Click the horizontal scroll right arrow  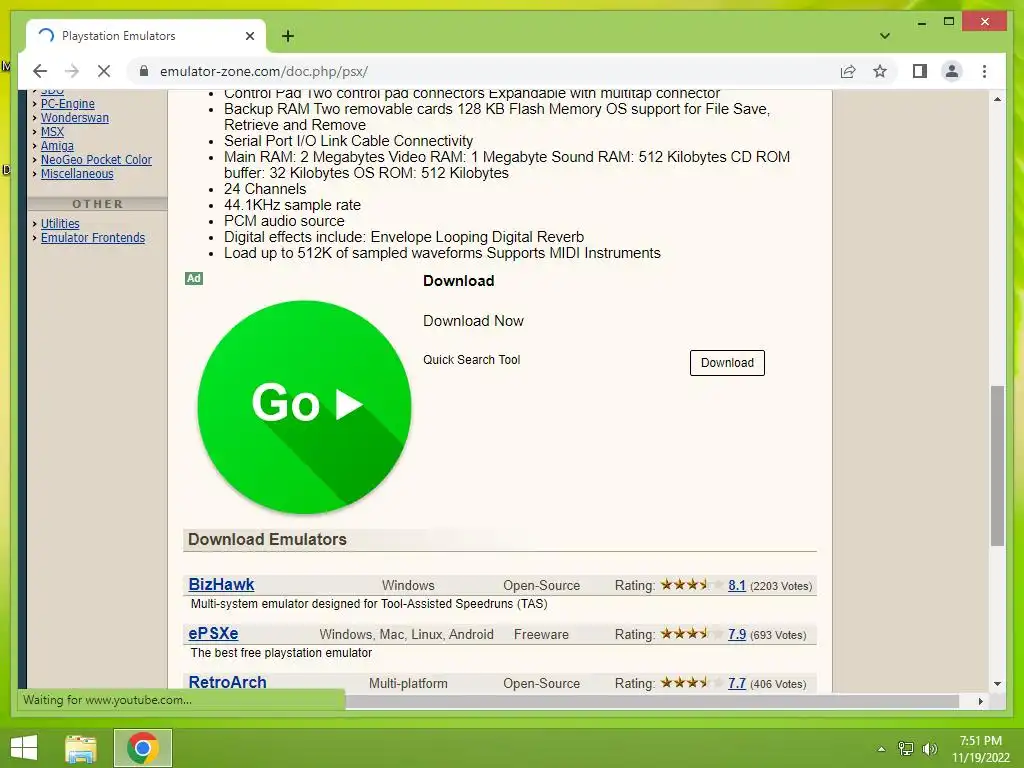pos(980,701)
